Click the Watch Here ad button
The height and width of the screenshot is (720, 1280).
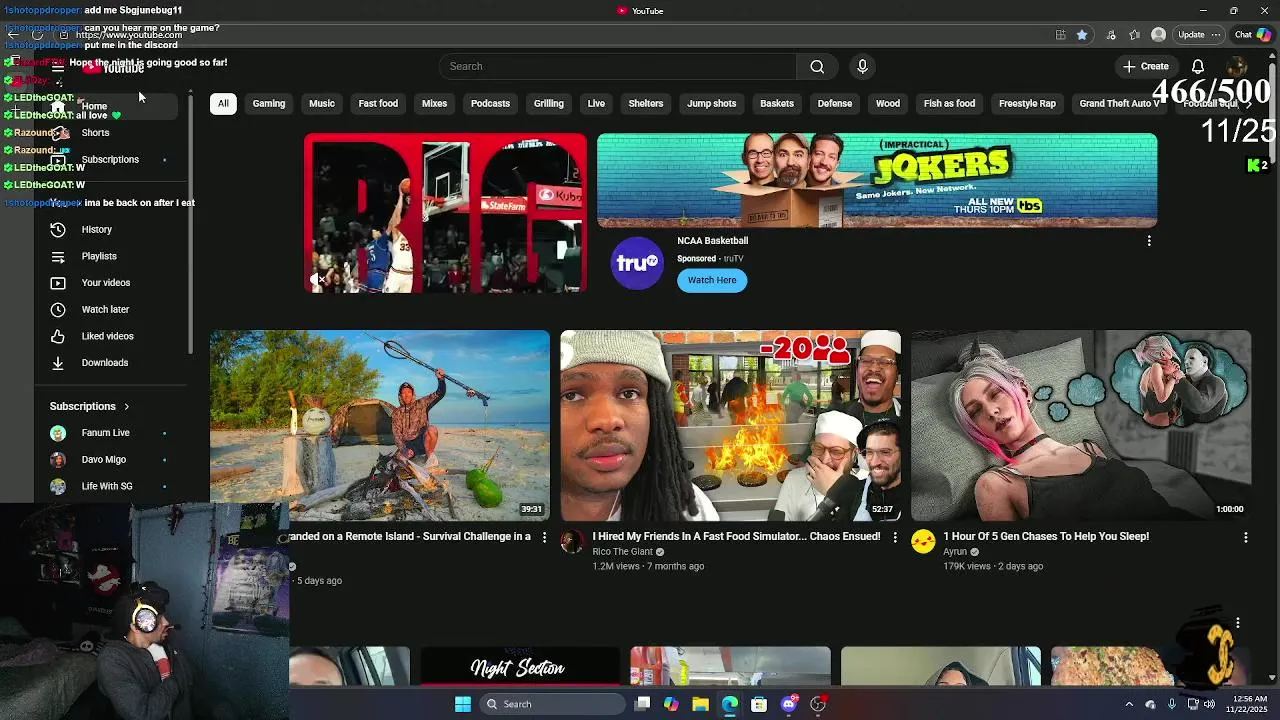[x=712, y=280]
